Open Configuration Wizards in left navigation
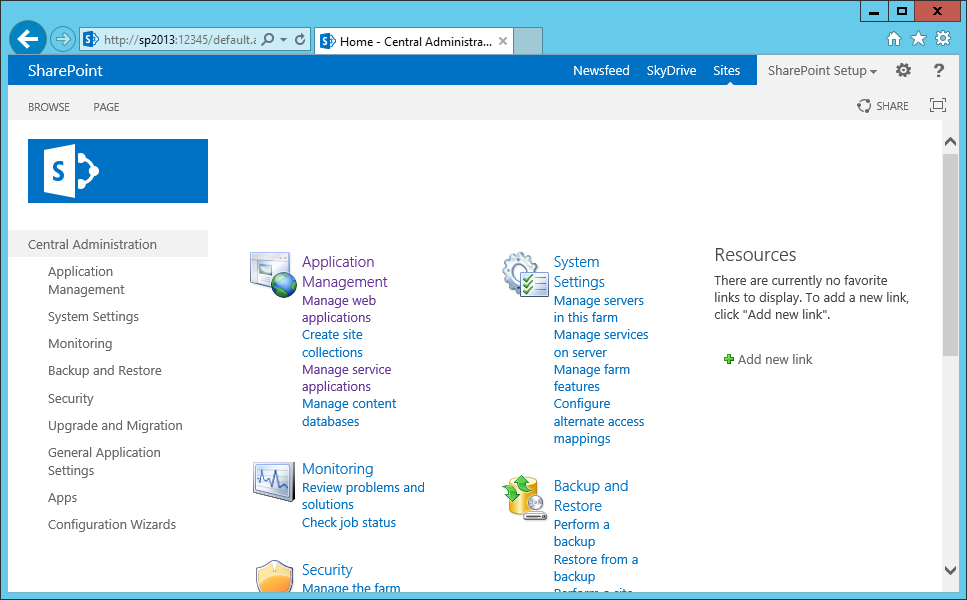 112,525
